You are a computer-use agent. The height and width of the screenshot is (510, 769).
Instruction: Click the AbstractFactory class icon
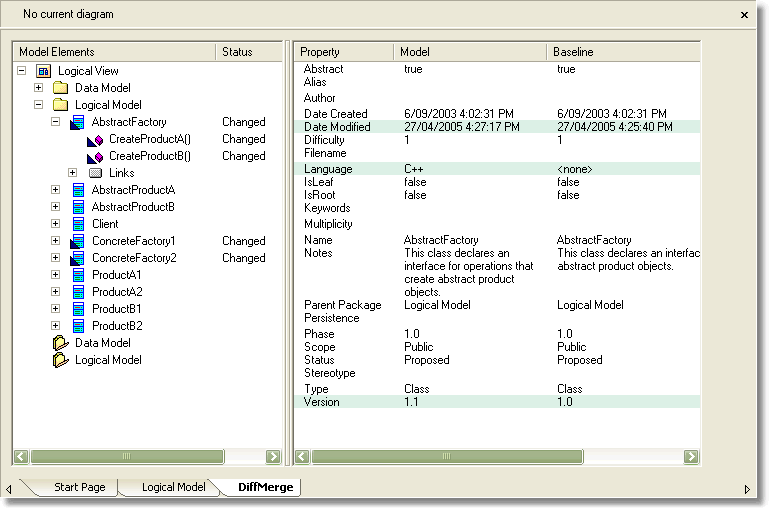77,122
